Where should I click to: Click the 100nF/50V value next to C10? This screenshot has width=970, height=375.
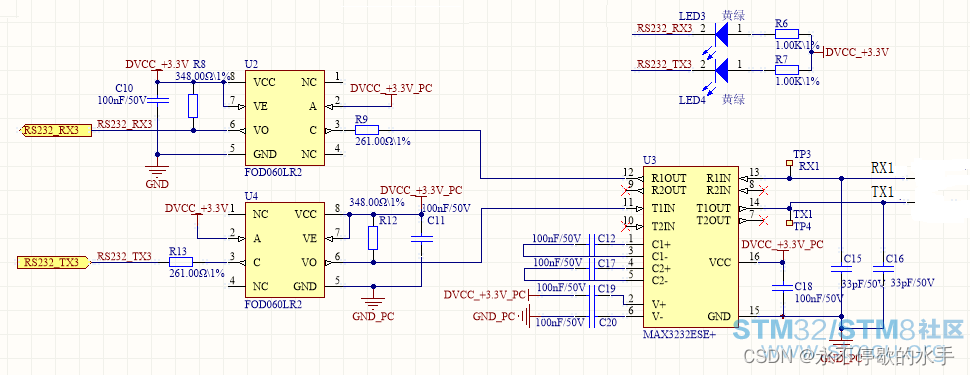click(x=121, y=100)
